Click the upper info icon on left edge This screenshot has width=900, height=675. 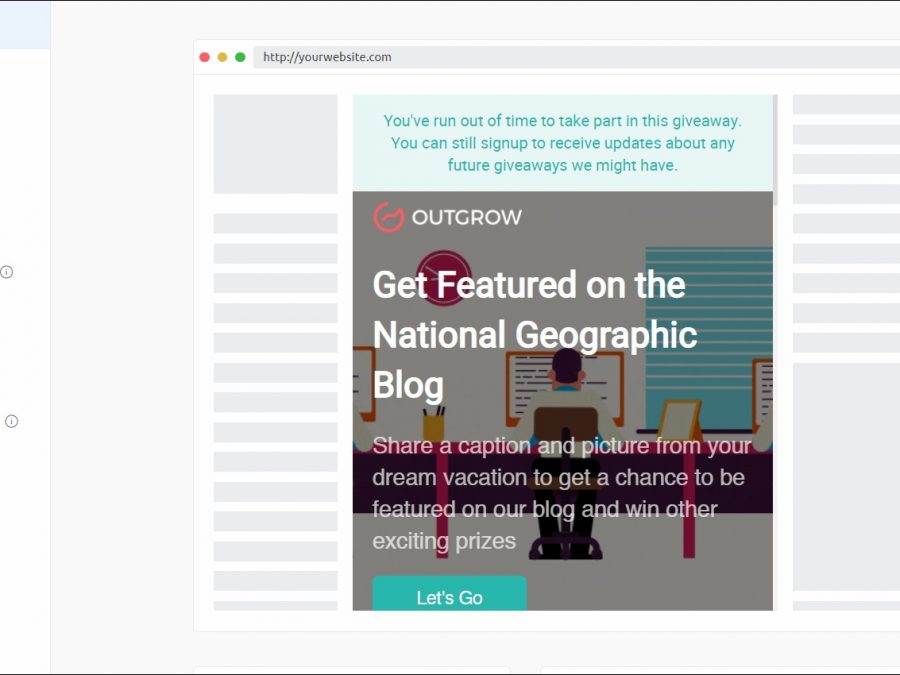[x=7, y=272]
